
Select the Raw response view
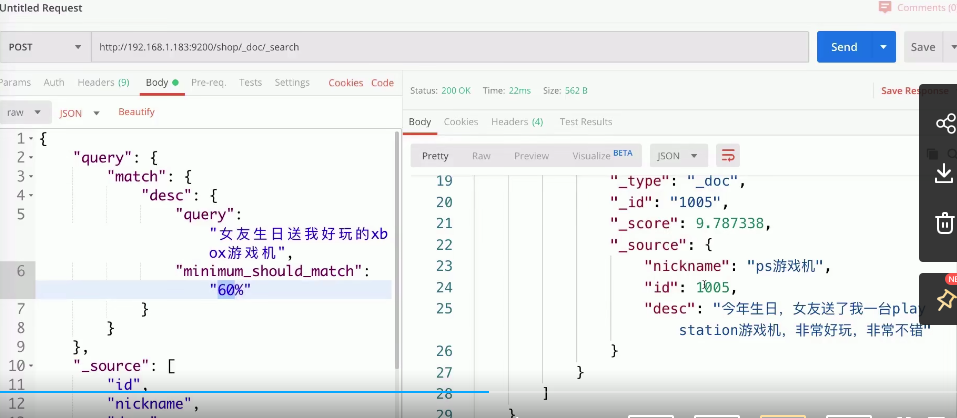(x=481, y=156)
